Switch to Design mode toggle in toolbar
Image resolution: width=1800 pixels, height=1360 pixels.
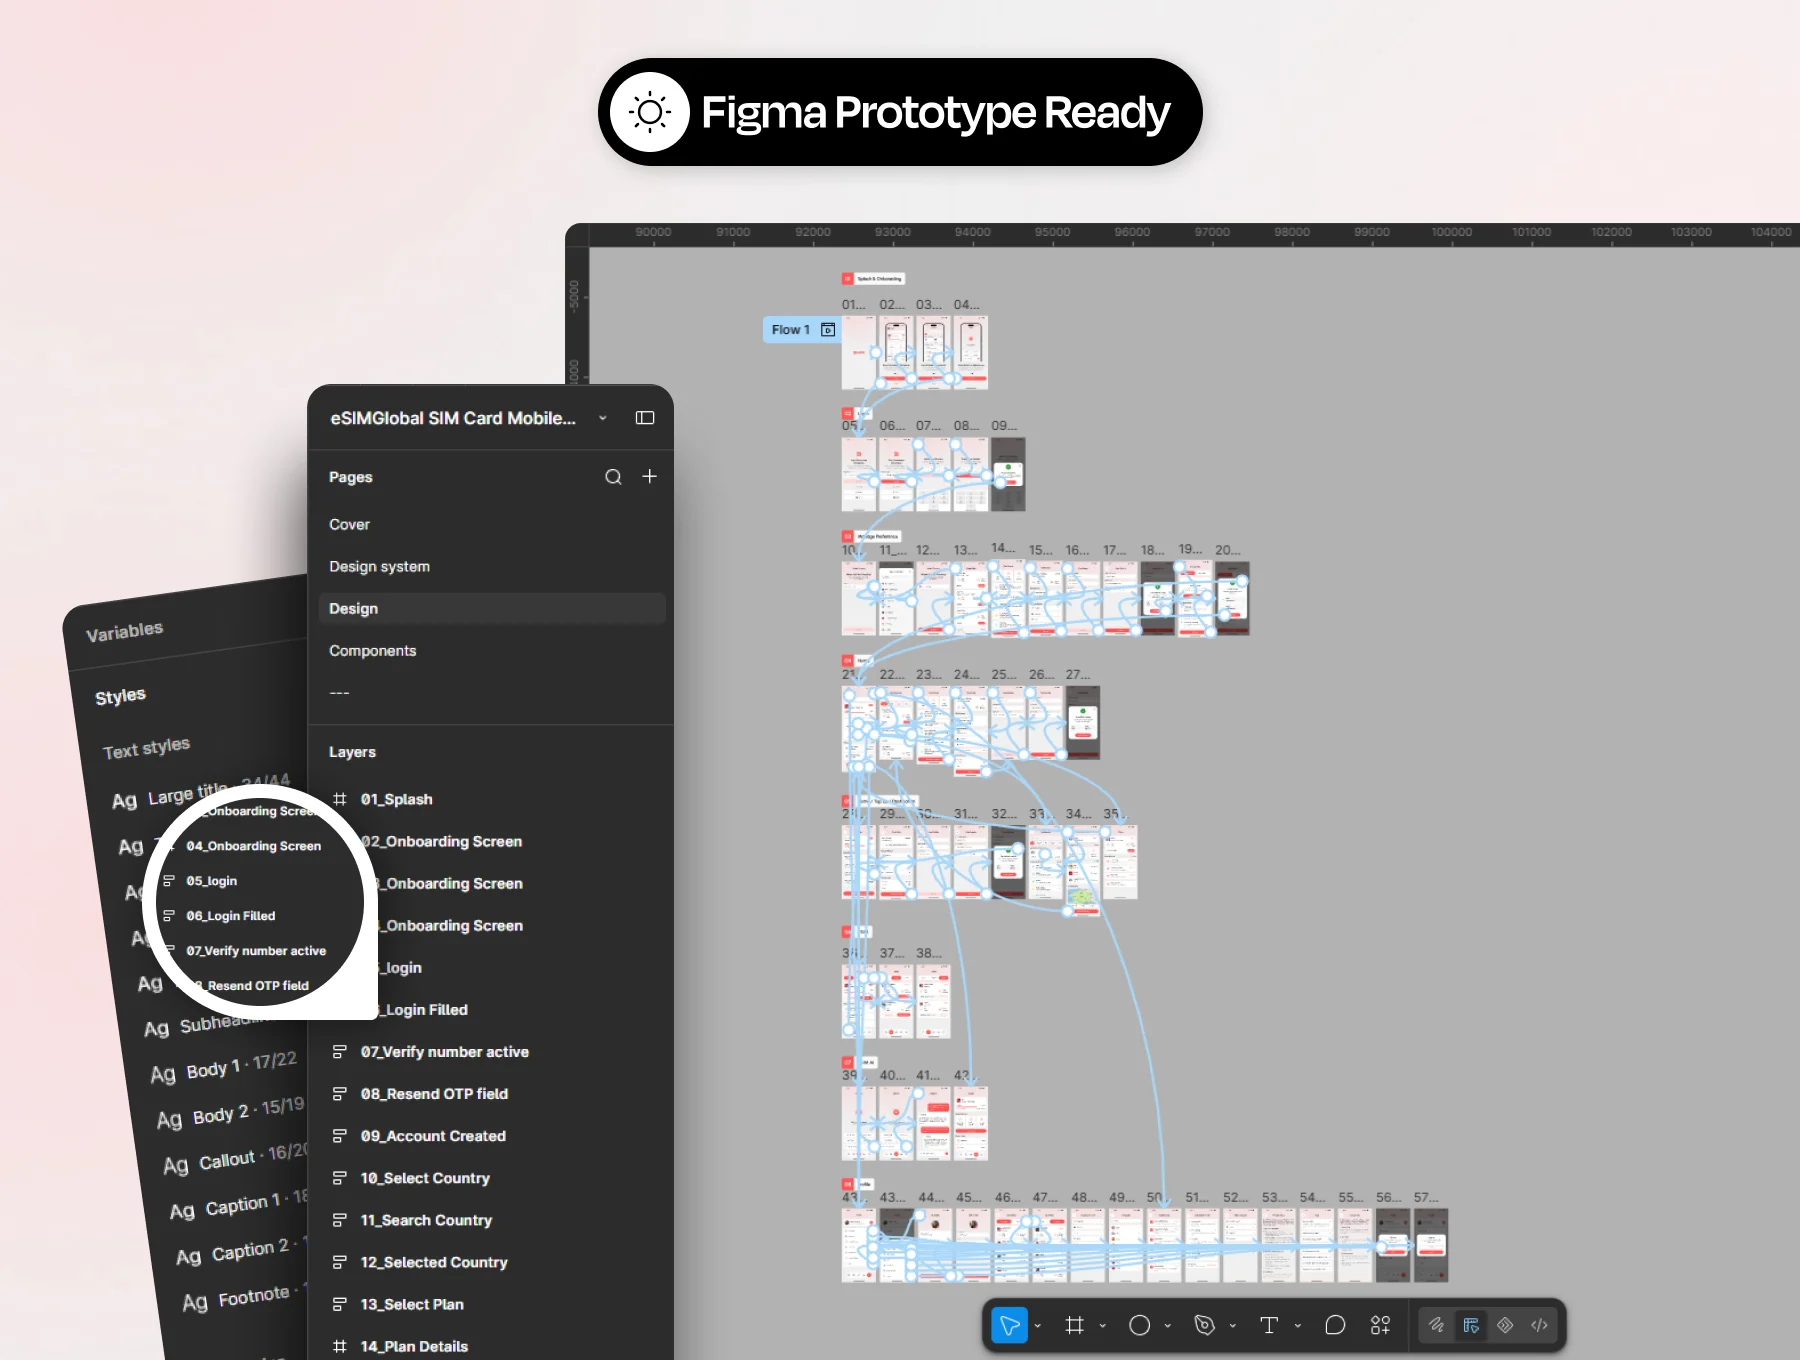point(1471,1325)
